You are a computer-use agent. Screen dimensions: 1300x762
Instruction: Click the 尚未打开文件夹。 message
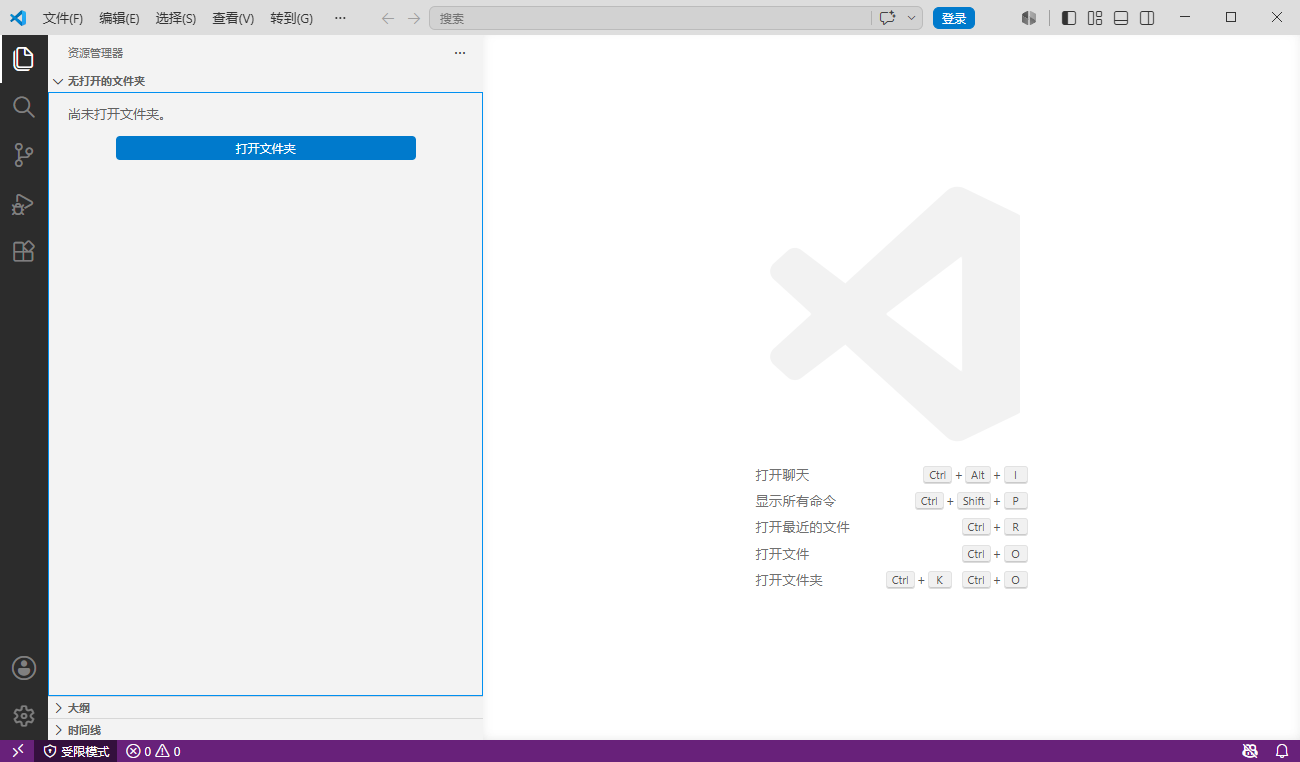click(x=117, y=114)
